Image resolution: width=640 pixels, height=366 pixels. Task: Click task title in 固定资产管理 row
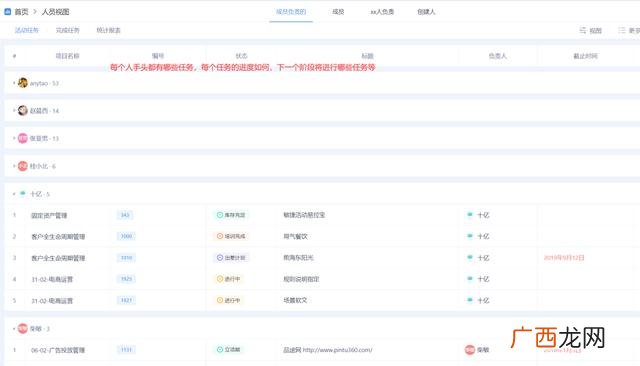click(x=304, y=215)
